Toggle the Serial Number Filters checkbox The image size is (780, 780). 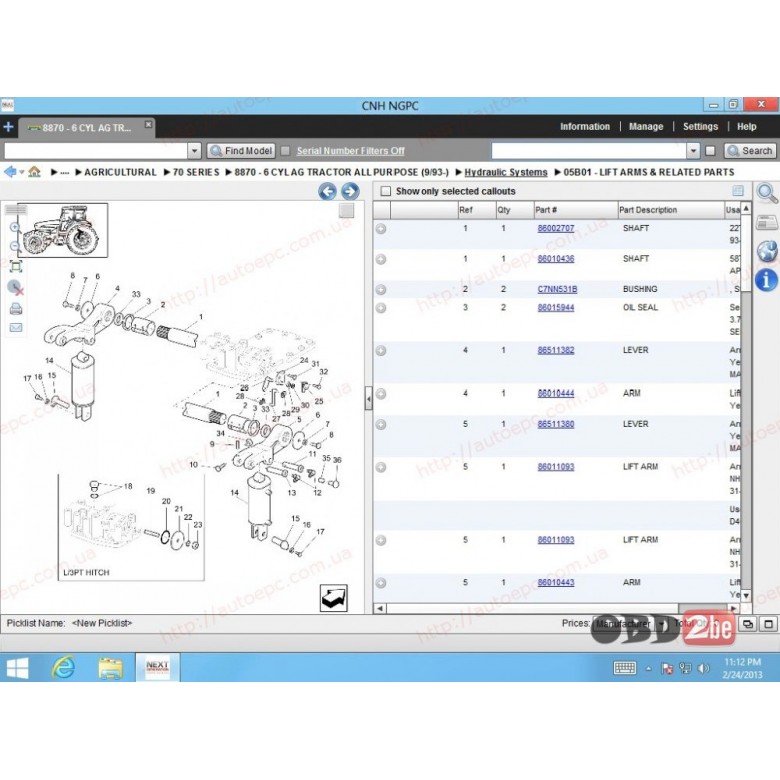(x=286, y=151)
